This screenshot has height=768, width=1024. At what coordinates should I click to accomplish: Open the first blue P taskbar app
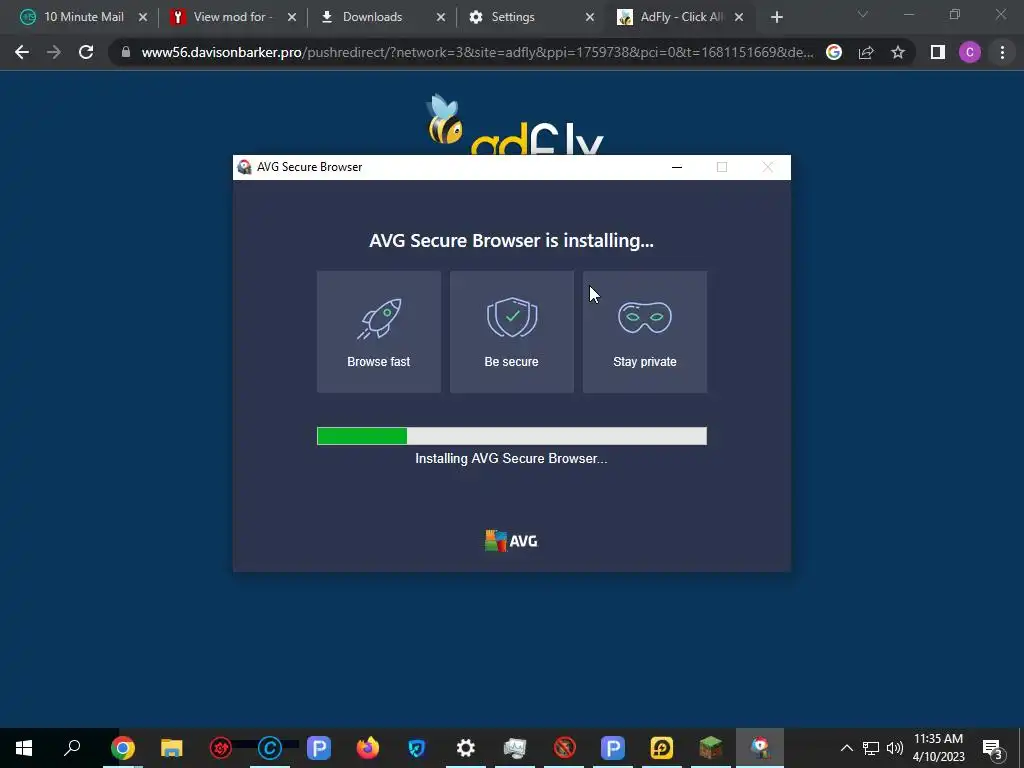(x=319, y=748)
